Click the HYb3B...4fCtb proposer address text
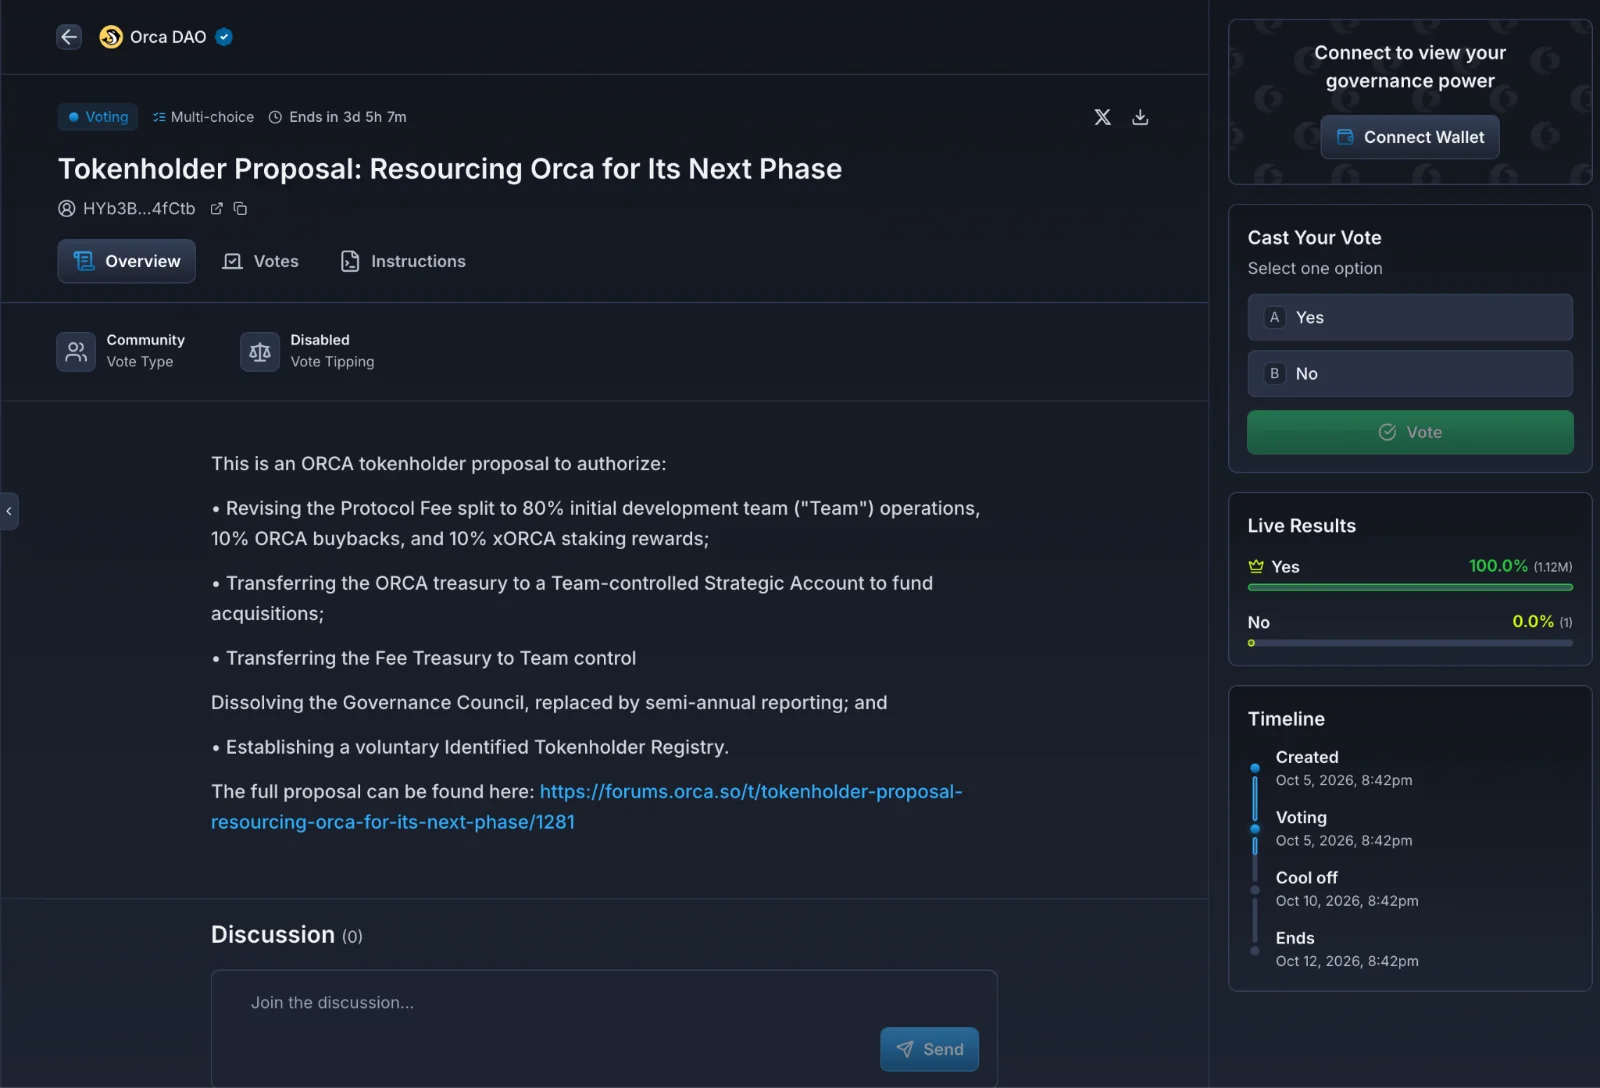 (x=139, y=208)
